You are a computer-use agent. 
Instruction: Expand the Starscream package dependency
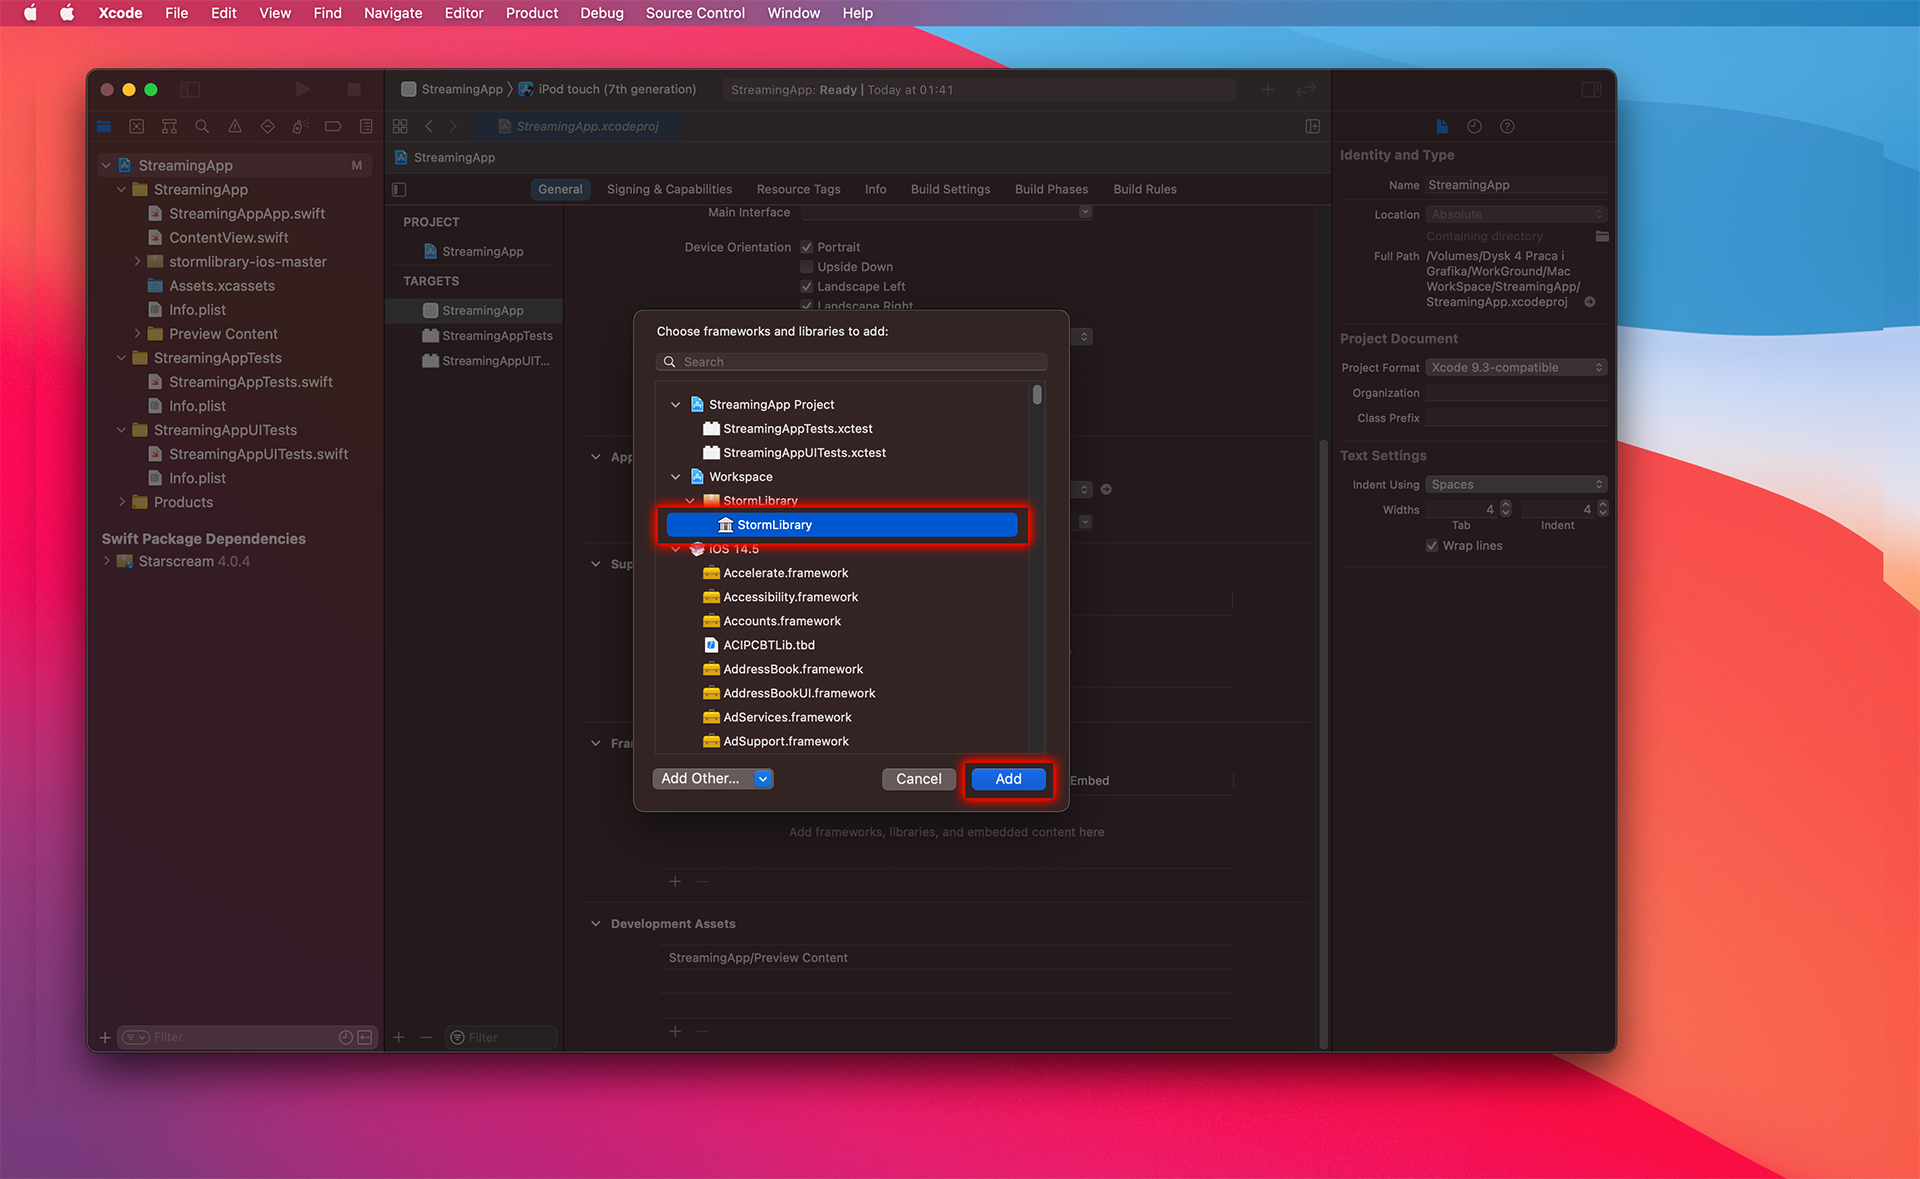point(107,561)
